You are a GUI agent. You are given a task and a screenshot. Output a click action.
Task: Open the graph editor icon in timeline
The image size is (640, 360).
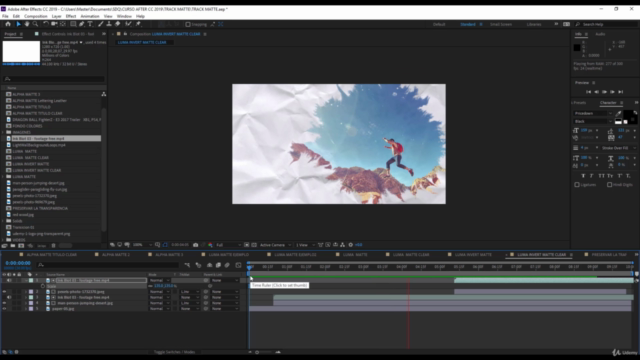238,265
